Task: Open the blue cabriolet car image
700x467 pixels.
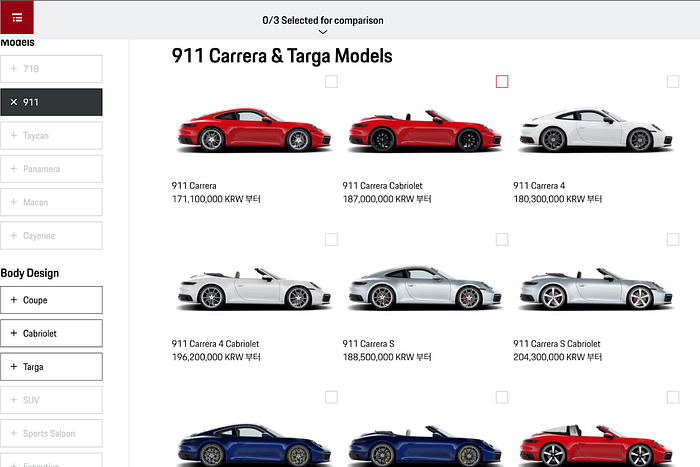Action: [425, 445]
